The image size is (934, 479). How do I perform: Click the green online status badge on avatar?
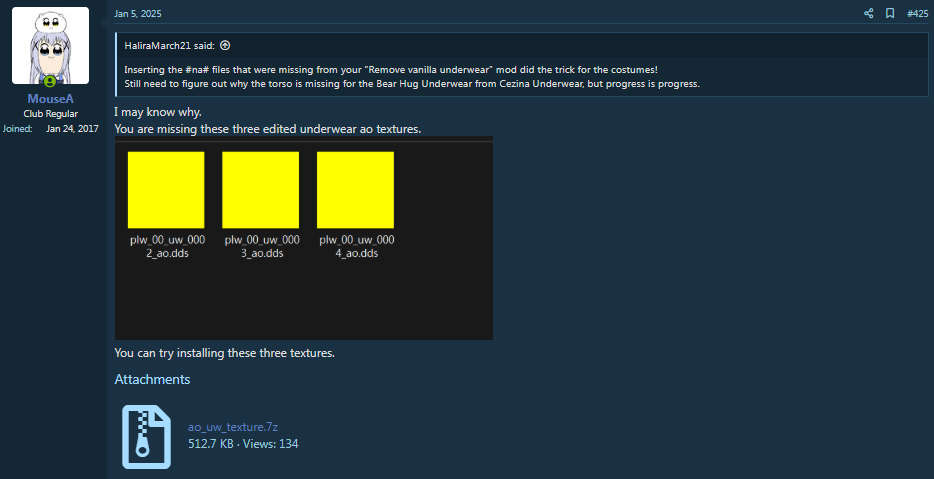tap(50, 81)
